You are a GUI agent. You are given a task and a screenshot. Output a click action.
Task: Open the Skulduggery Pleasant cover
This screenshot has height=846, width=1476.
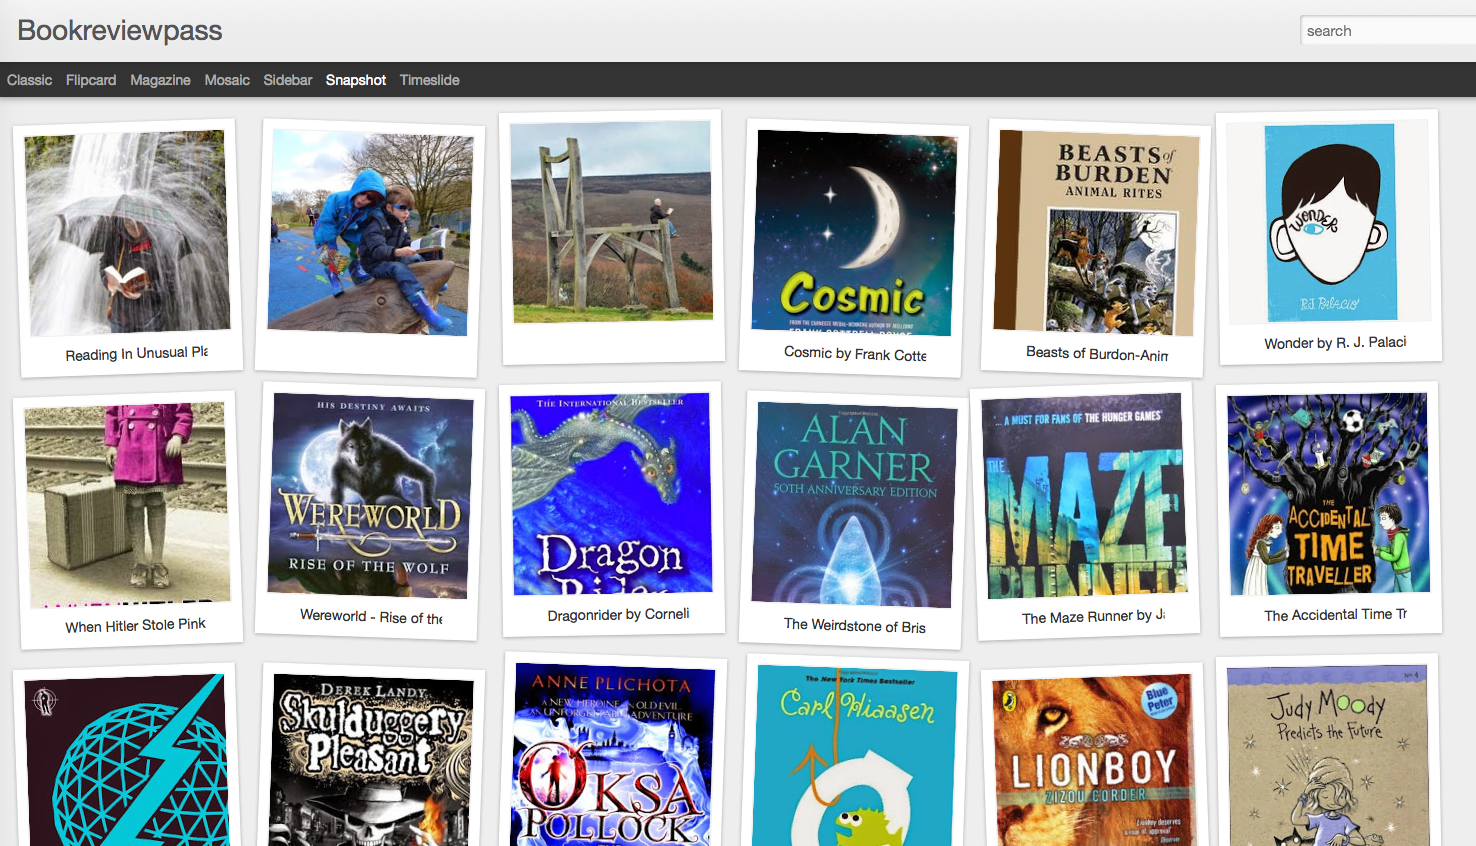370,760
